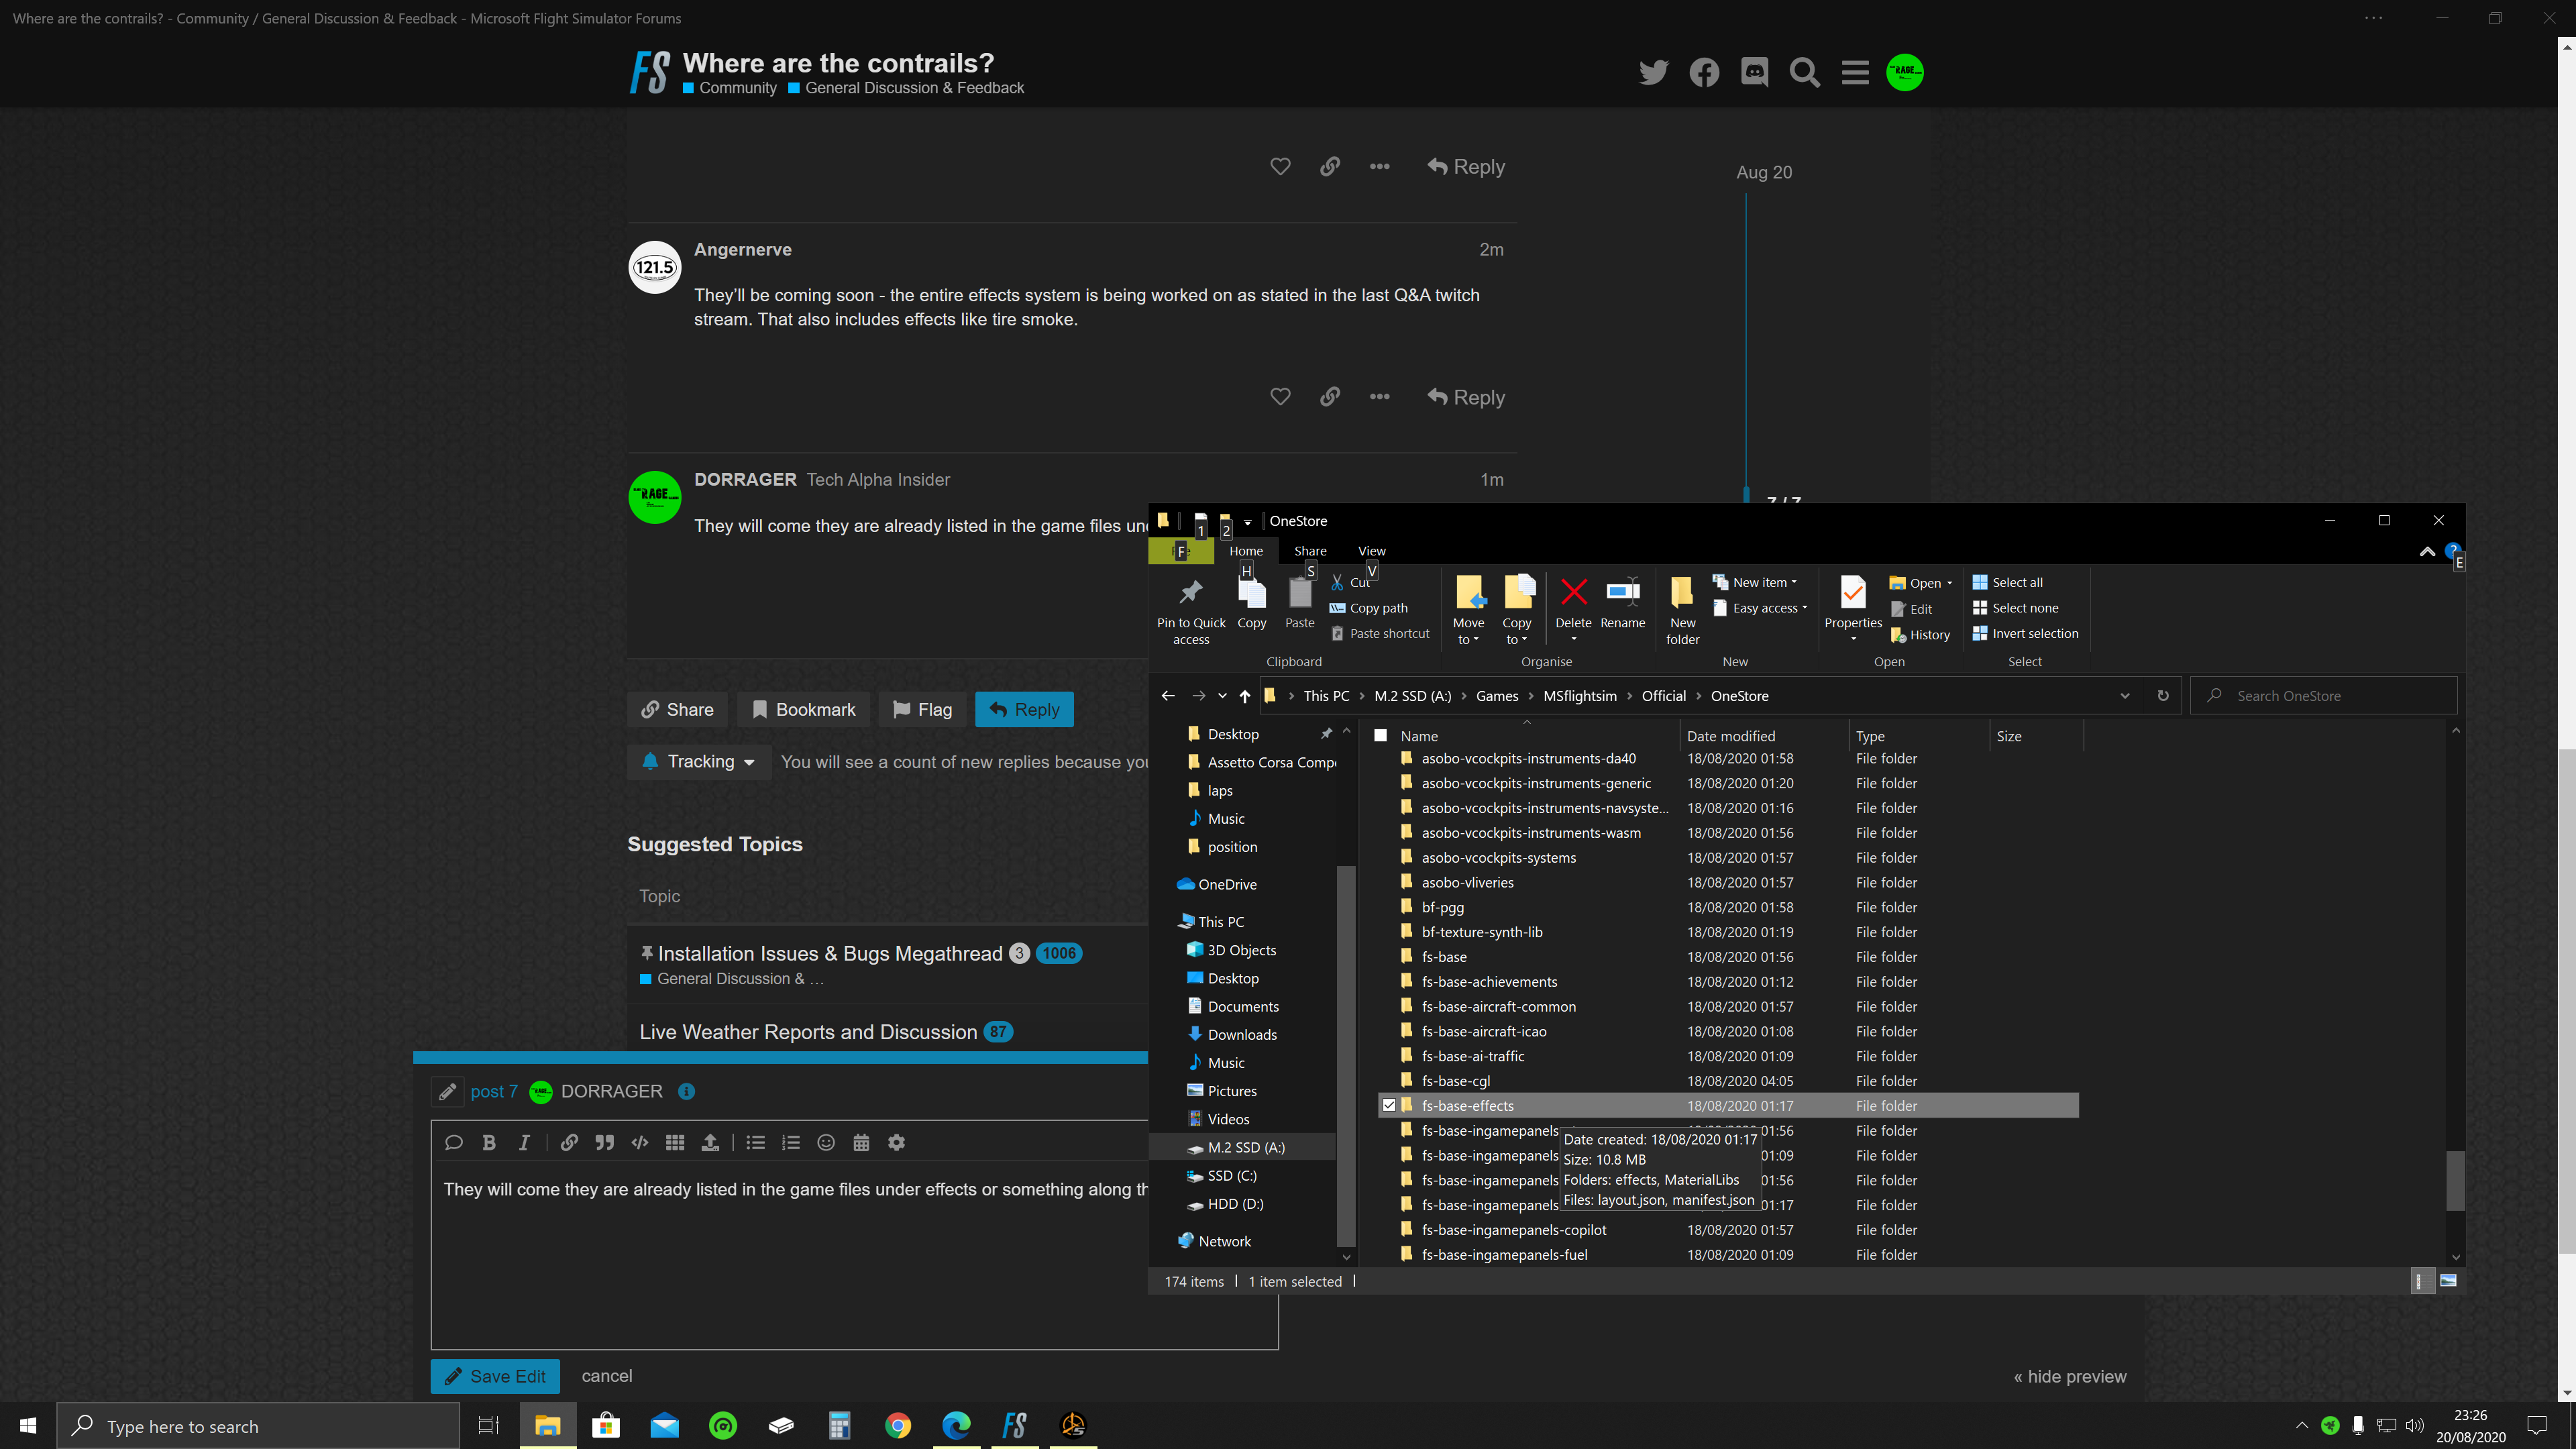Screen dimensions: 2576x1449
Task: Click Delete in the Explorer ribbon
Action: coord(1573,608)
